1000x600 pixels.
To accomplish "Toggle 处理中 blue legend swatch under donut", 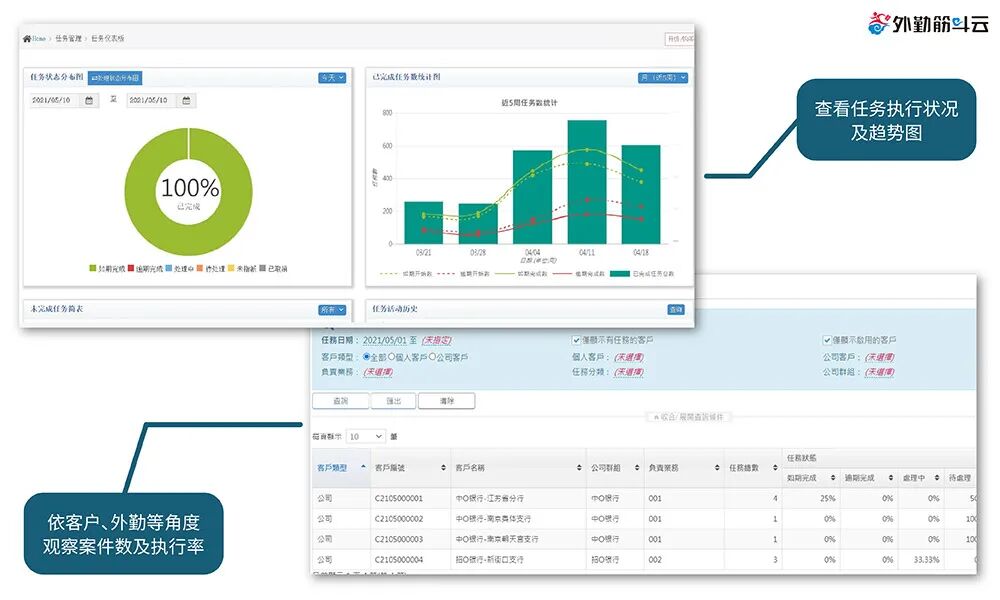I will point(169,268).
